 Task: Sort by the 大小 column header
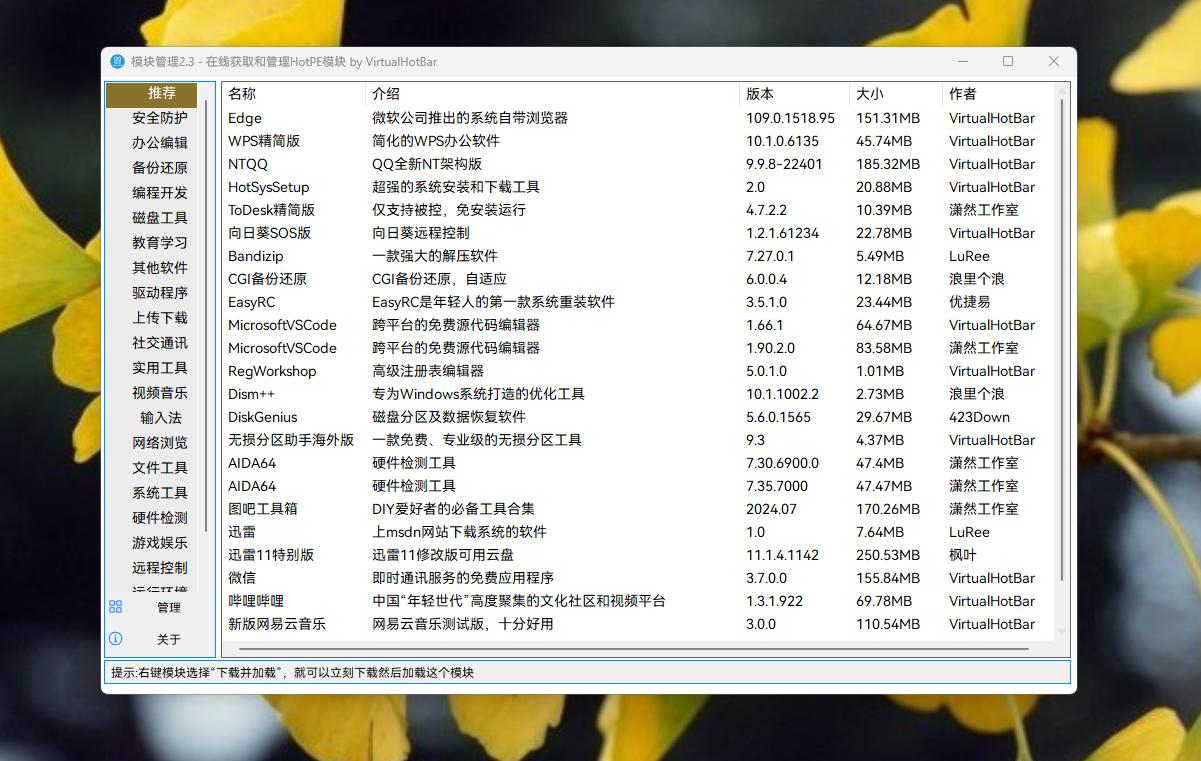(896, 94)
